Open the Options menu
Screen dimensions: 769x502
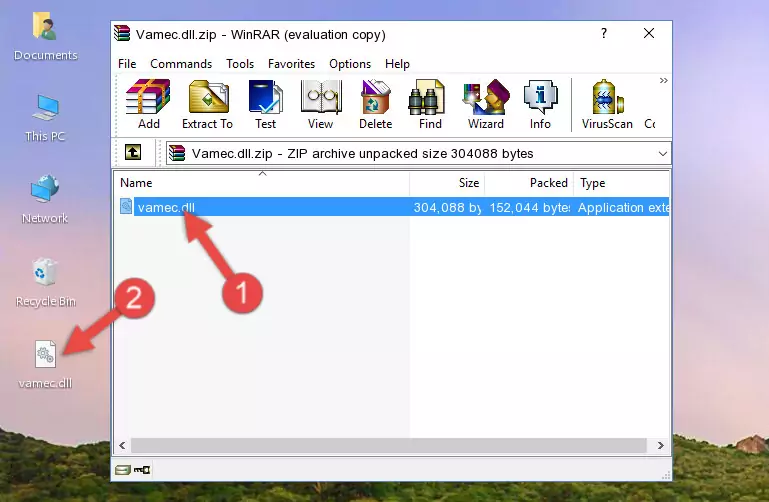350,64
